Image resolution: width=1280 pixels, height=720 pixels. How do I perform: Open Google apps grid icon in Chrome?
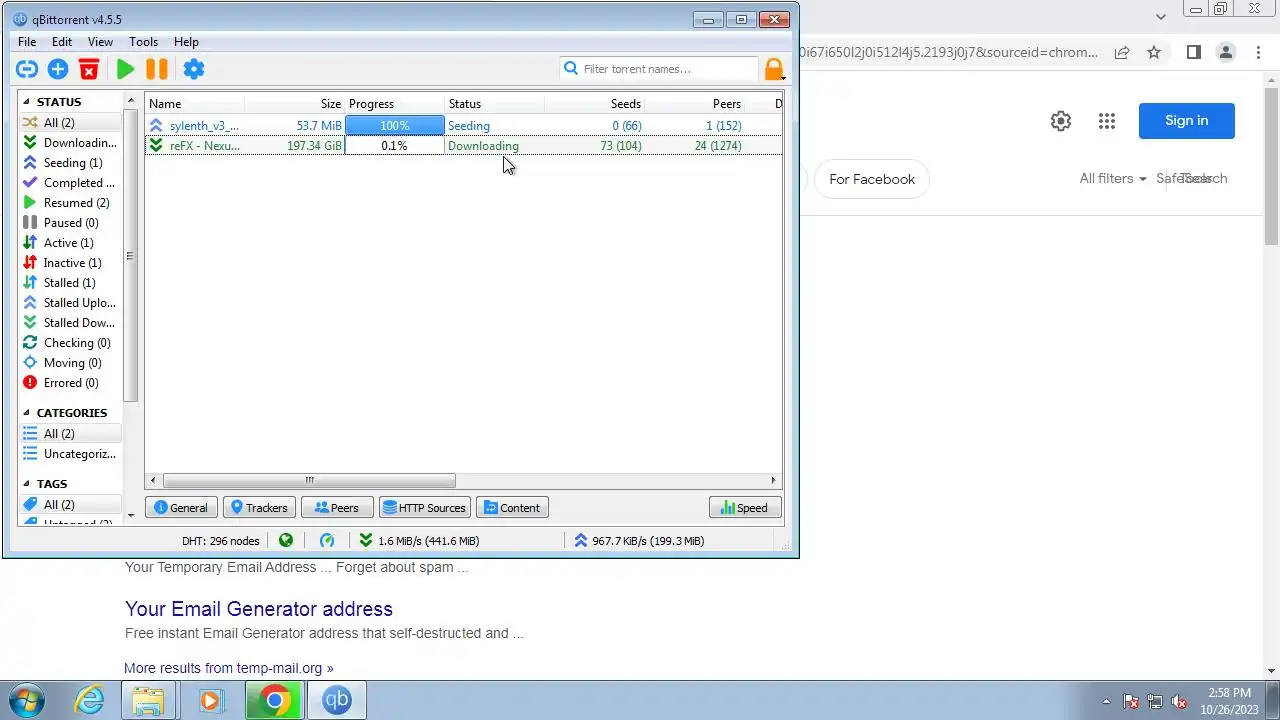coord(1106,121)
